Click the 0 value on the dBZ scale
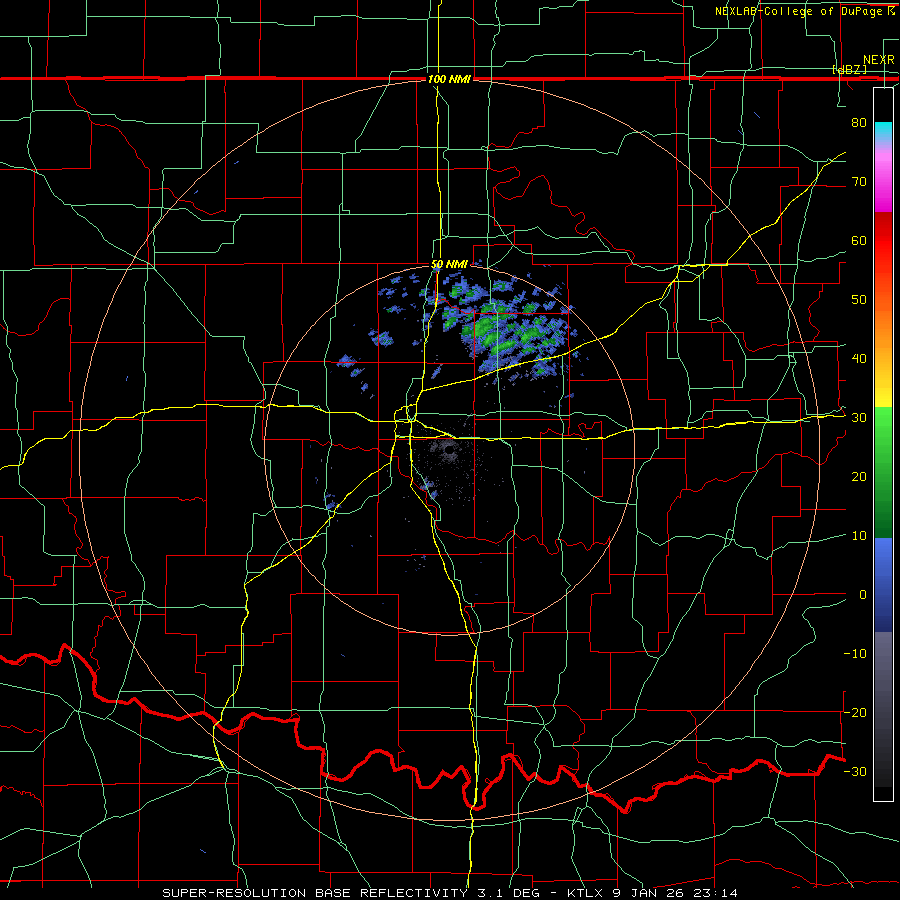The width and height of the screenshot is (900, 900). [x=863, y=595]
